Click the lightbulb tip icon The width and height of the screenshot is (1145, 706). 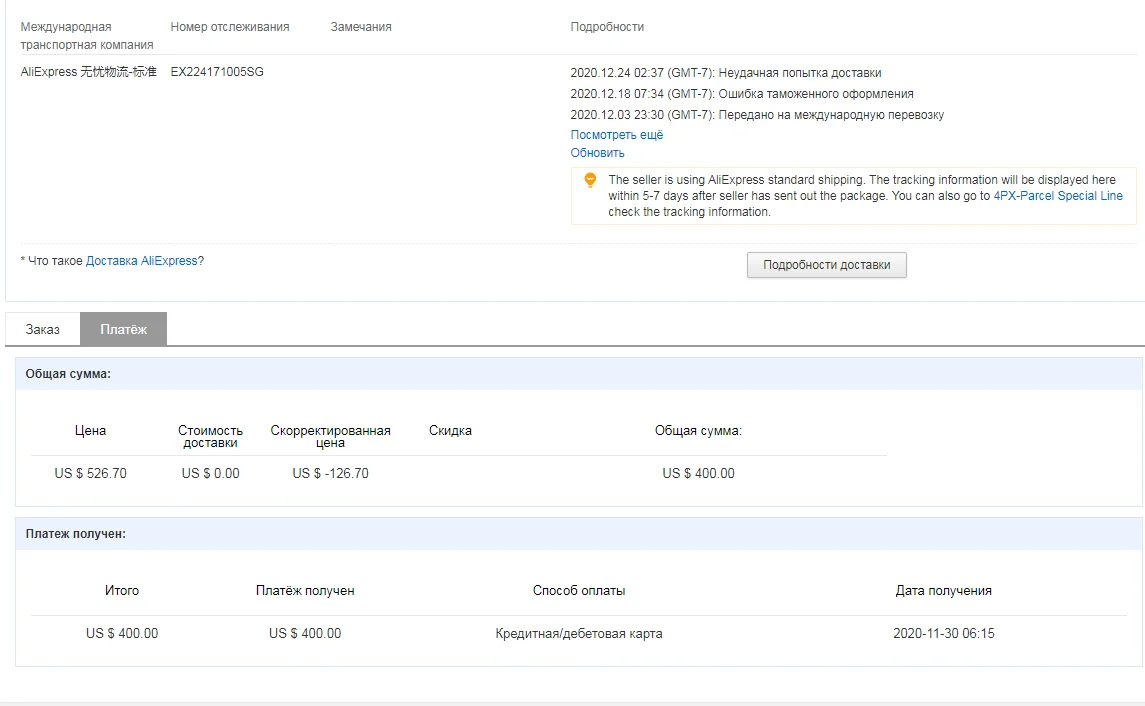[x=590, y=180]
